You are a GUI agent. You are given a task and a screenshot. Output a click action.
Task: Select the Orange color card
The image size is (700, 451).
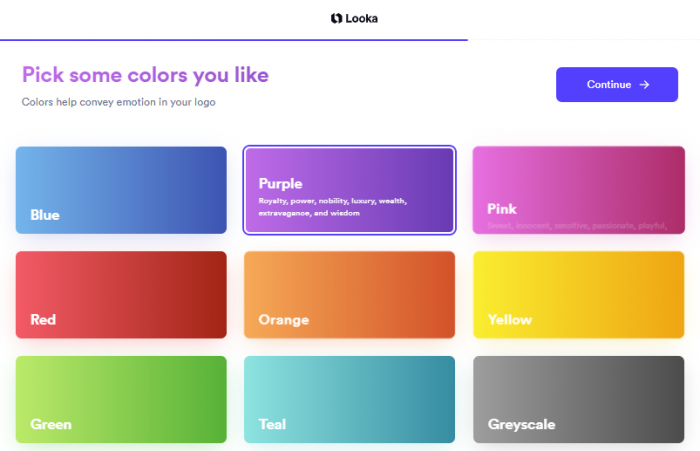[349, 295]
